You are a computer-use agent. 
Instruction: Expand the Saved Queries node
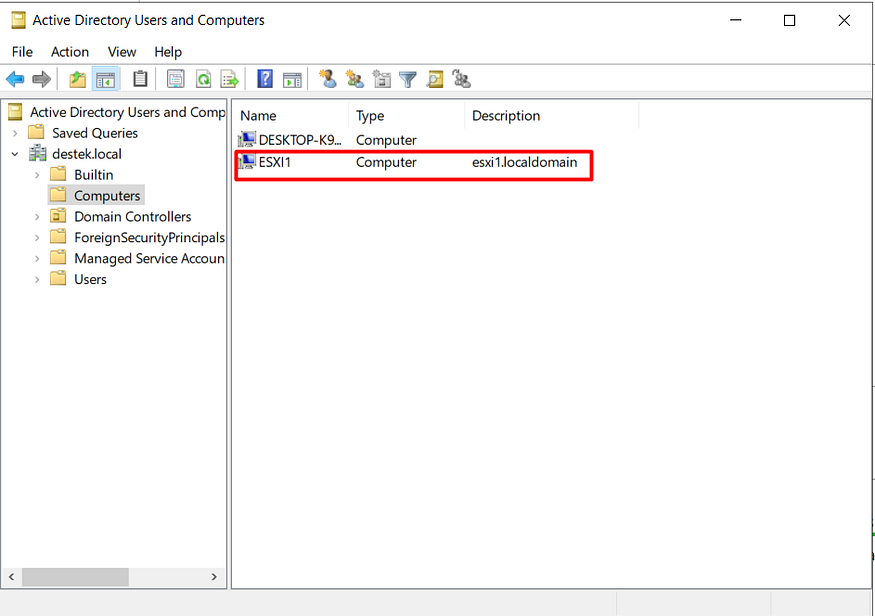(15, 133)
